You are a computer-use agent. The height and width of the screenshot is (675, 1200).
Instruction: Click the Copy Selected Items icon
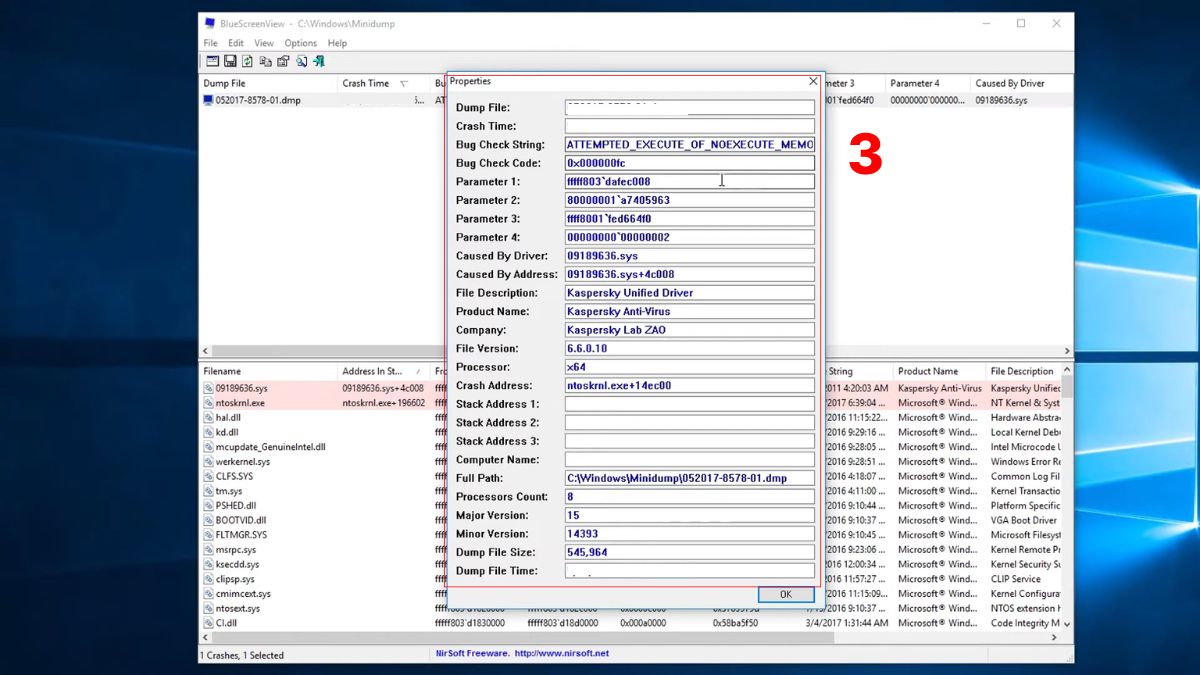tap(265, 61)
